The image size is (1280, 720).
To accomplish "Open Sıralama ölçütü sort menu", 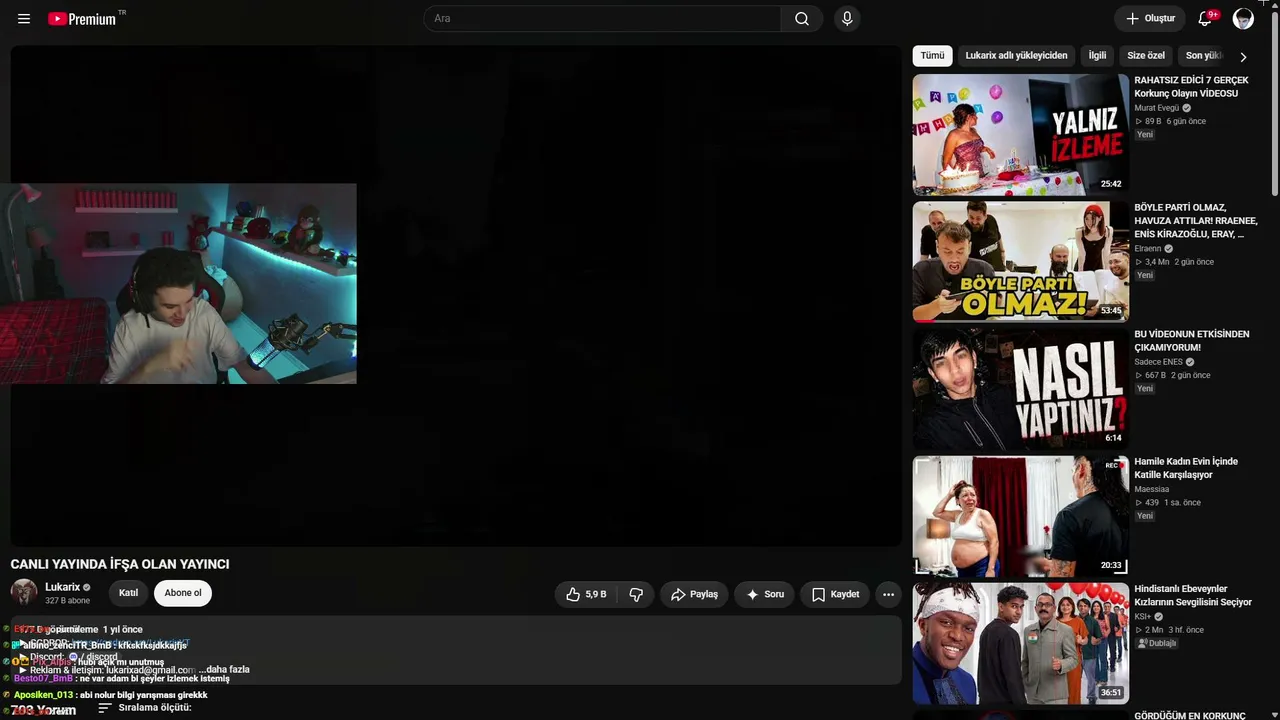I will (144, 708).
